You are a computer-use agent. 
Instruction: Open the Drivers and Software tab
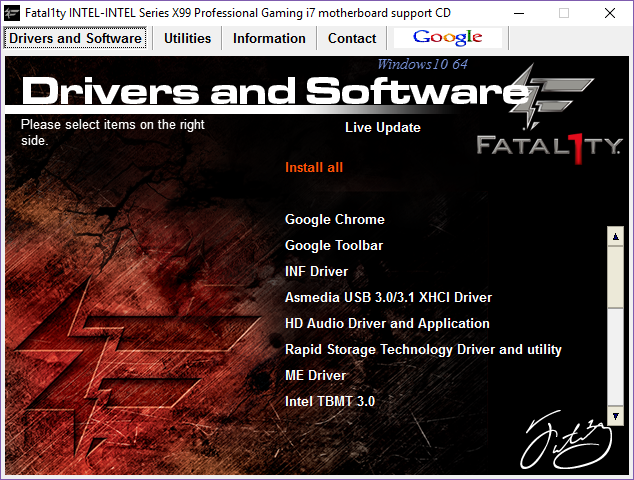(x=75, y=38)
